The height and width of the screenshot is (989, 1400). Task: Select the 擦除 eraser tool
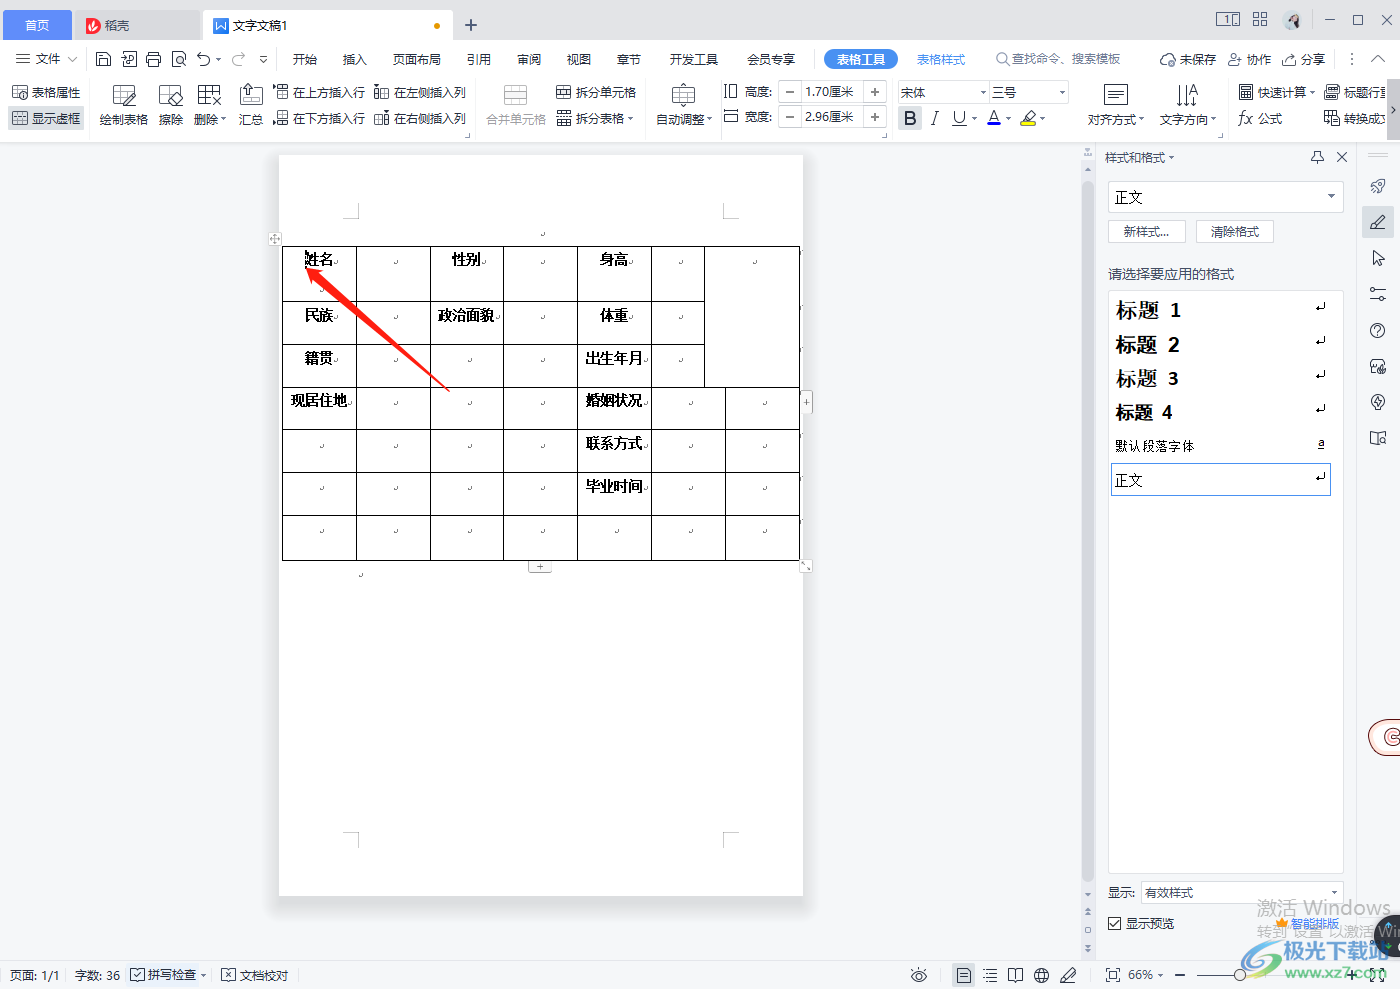(x=171, y=105)
